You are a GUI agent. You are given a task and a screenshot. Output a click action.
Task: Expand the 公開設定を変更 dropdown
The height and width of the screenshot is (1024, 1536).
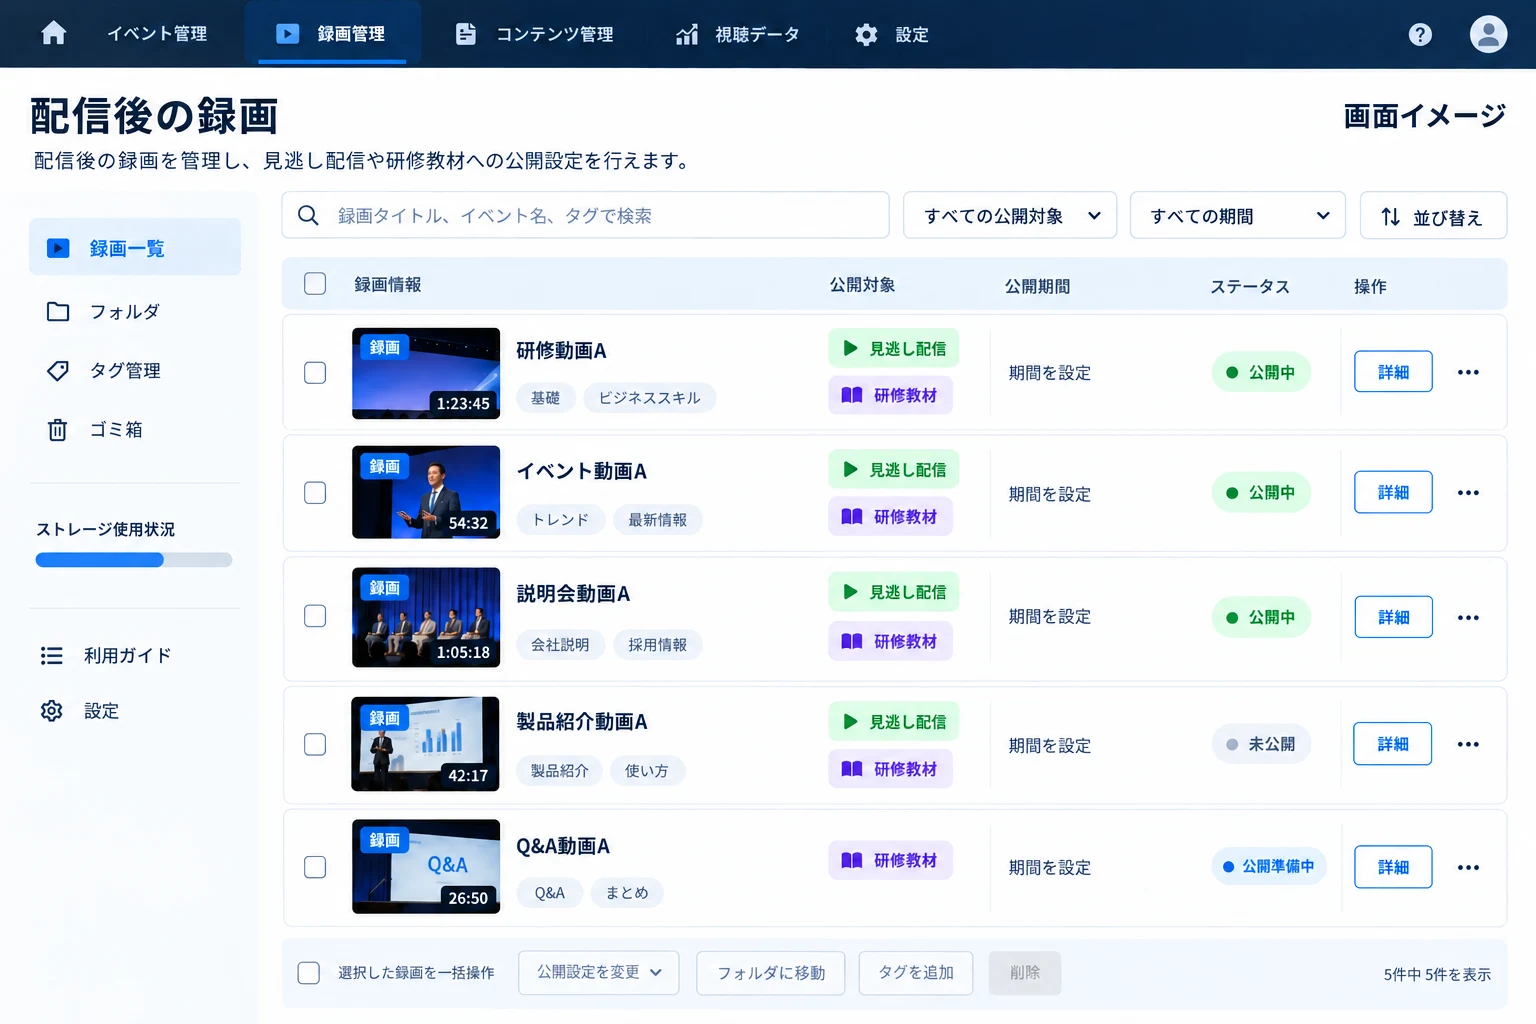click(x=599, y=973)
